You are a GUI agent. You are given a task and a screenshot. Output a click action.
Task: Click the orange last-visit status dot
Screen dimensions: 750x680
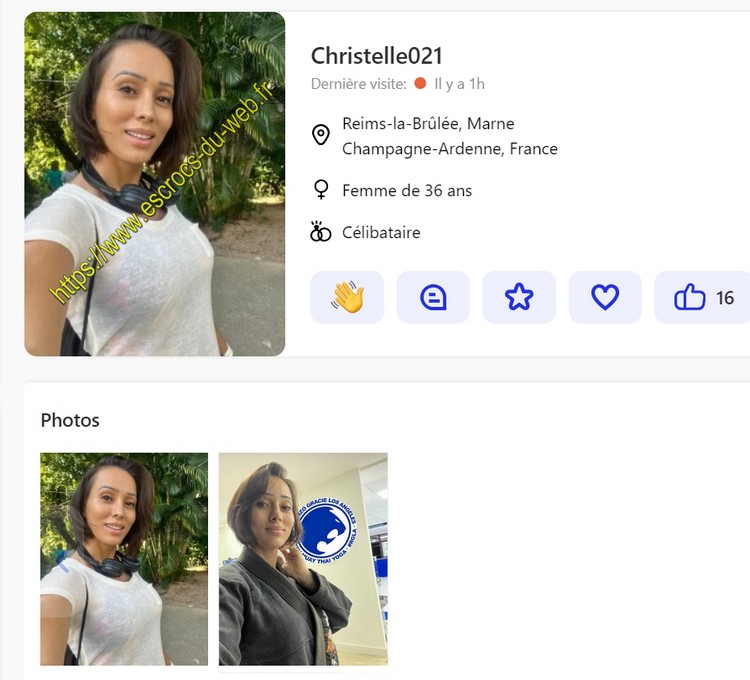click(x=420, y=84)
